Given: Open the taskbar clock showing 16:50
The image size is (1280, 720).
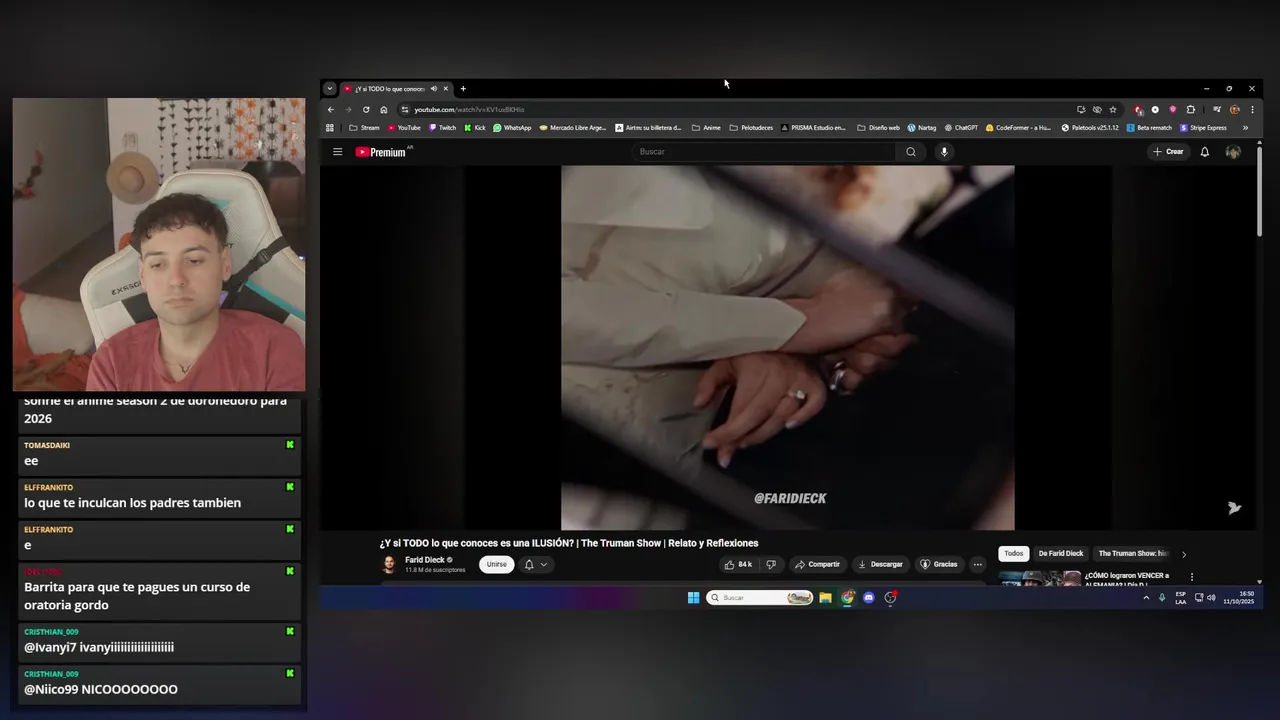Looking at the screenshot, I should [x=1238, y=598].
